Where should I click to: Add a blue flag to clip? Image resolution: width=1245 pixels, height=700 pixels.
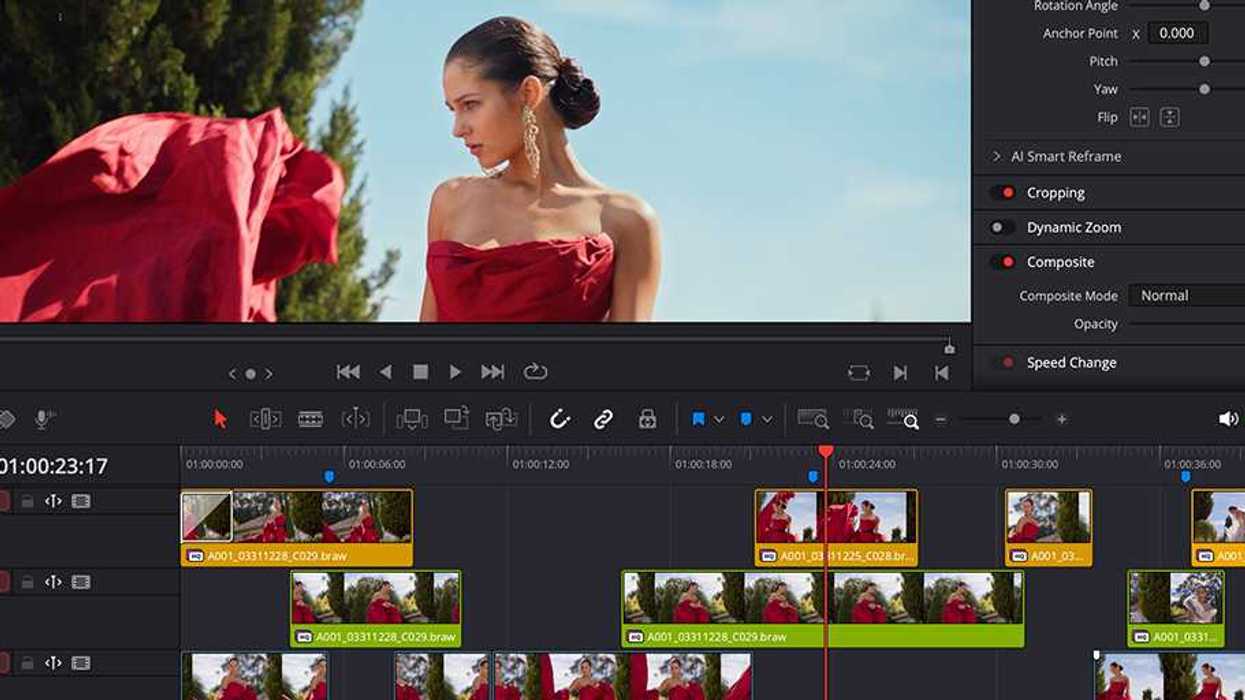[x=699, y=419]
